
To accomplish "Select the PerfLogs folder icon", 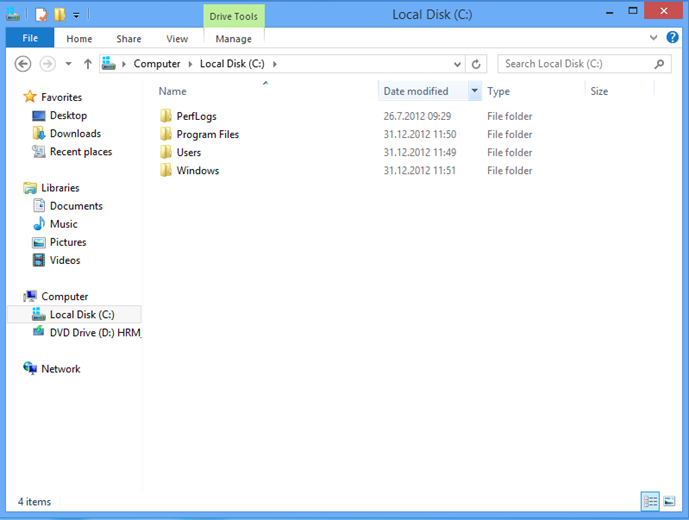I will [x=166, y=116].
